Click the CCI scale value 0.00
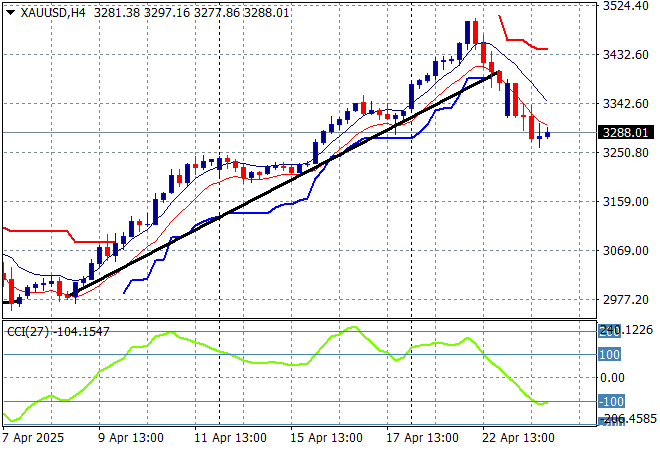The image size is (660, 450). 612,378
